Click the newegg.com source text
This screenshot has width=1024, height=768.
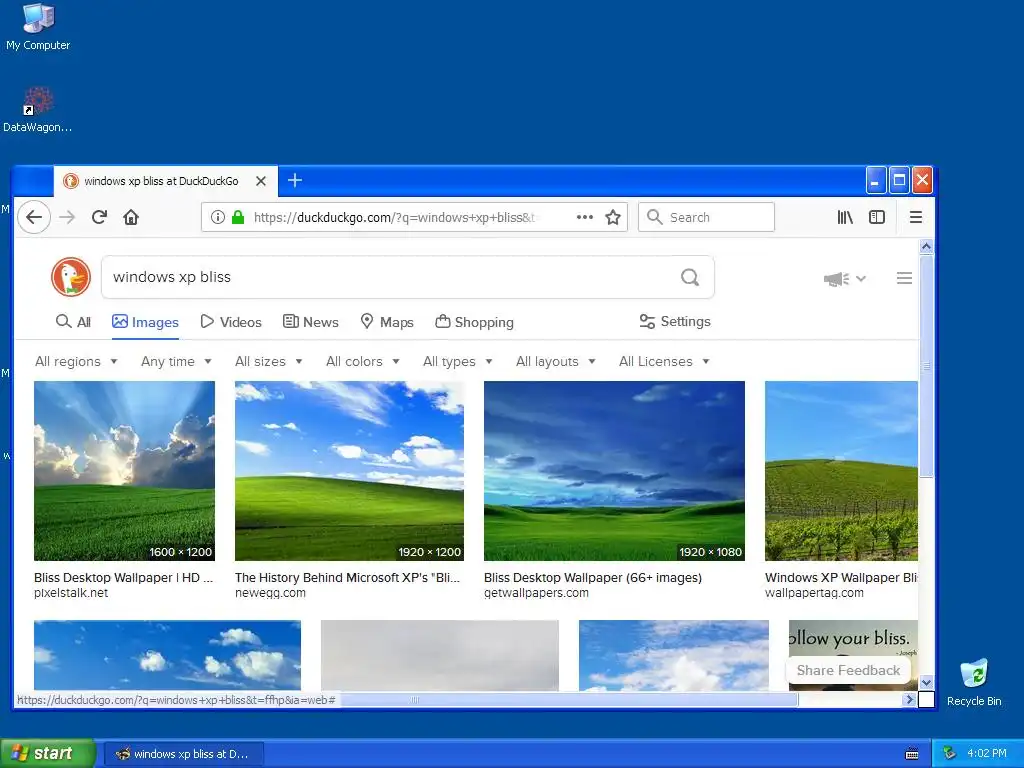pos(270,593)
